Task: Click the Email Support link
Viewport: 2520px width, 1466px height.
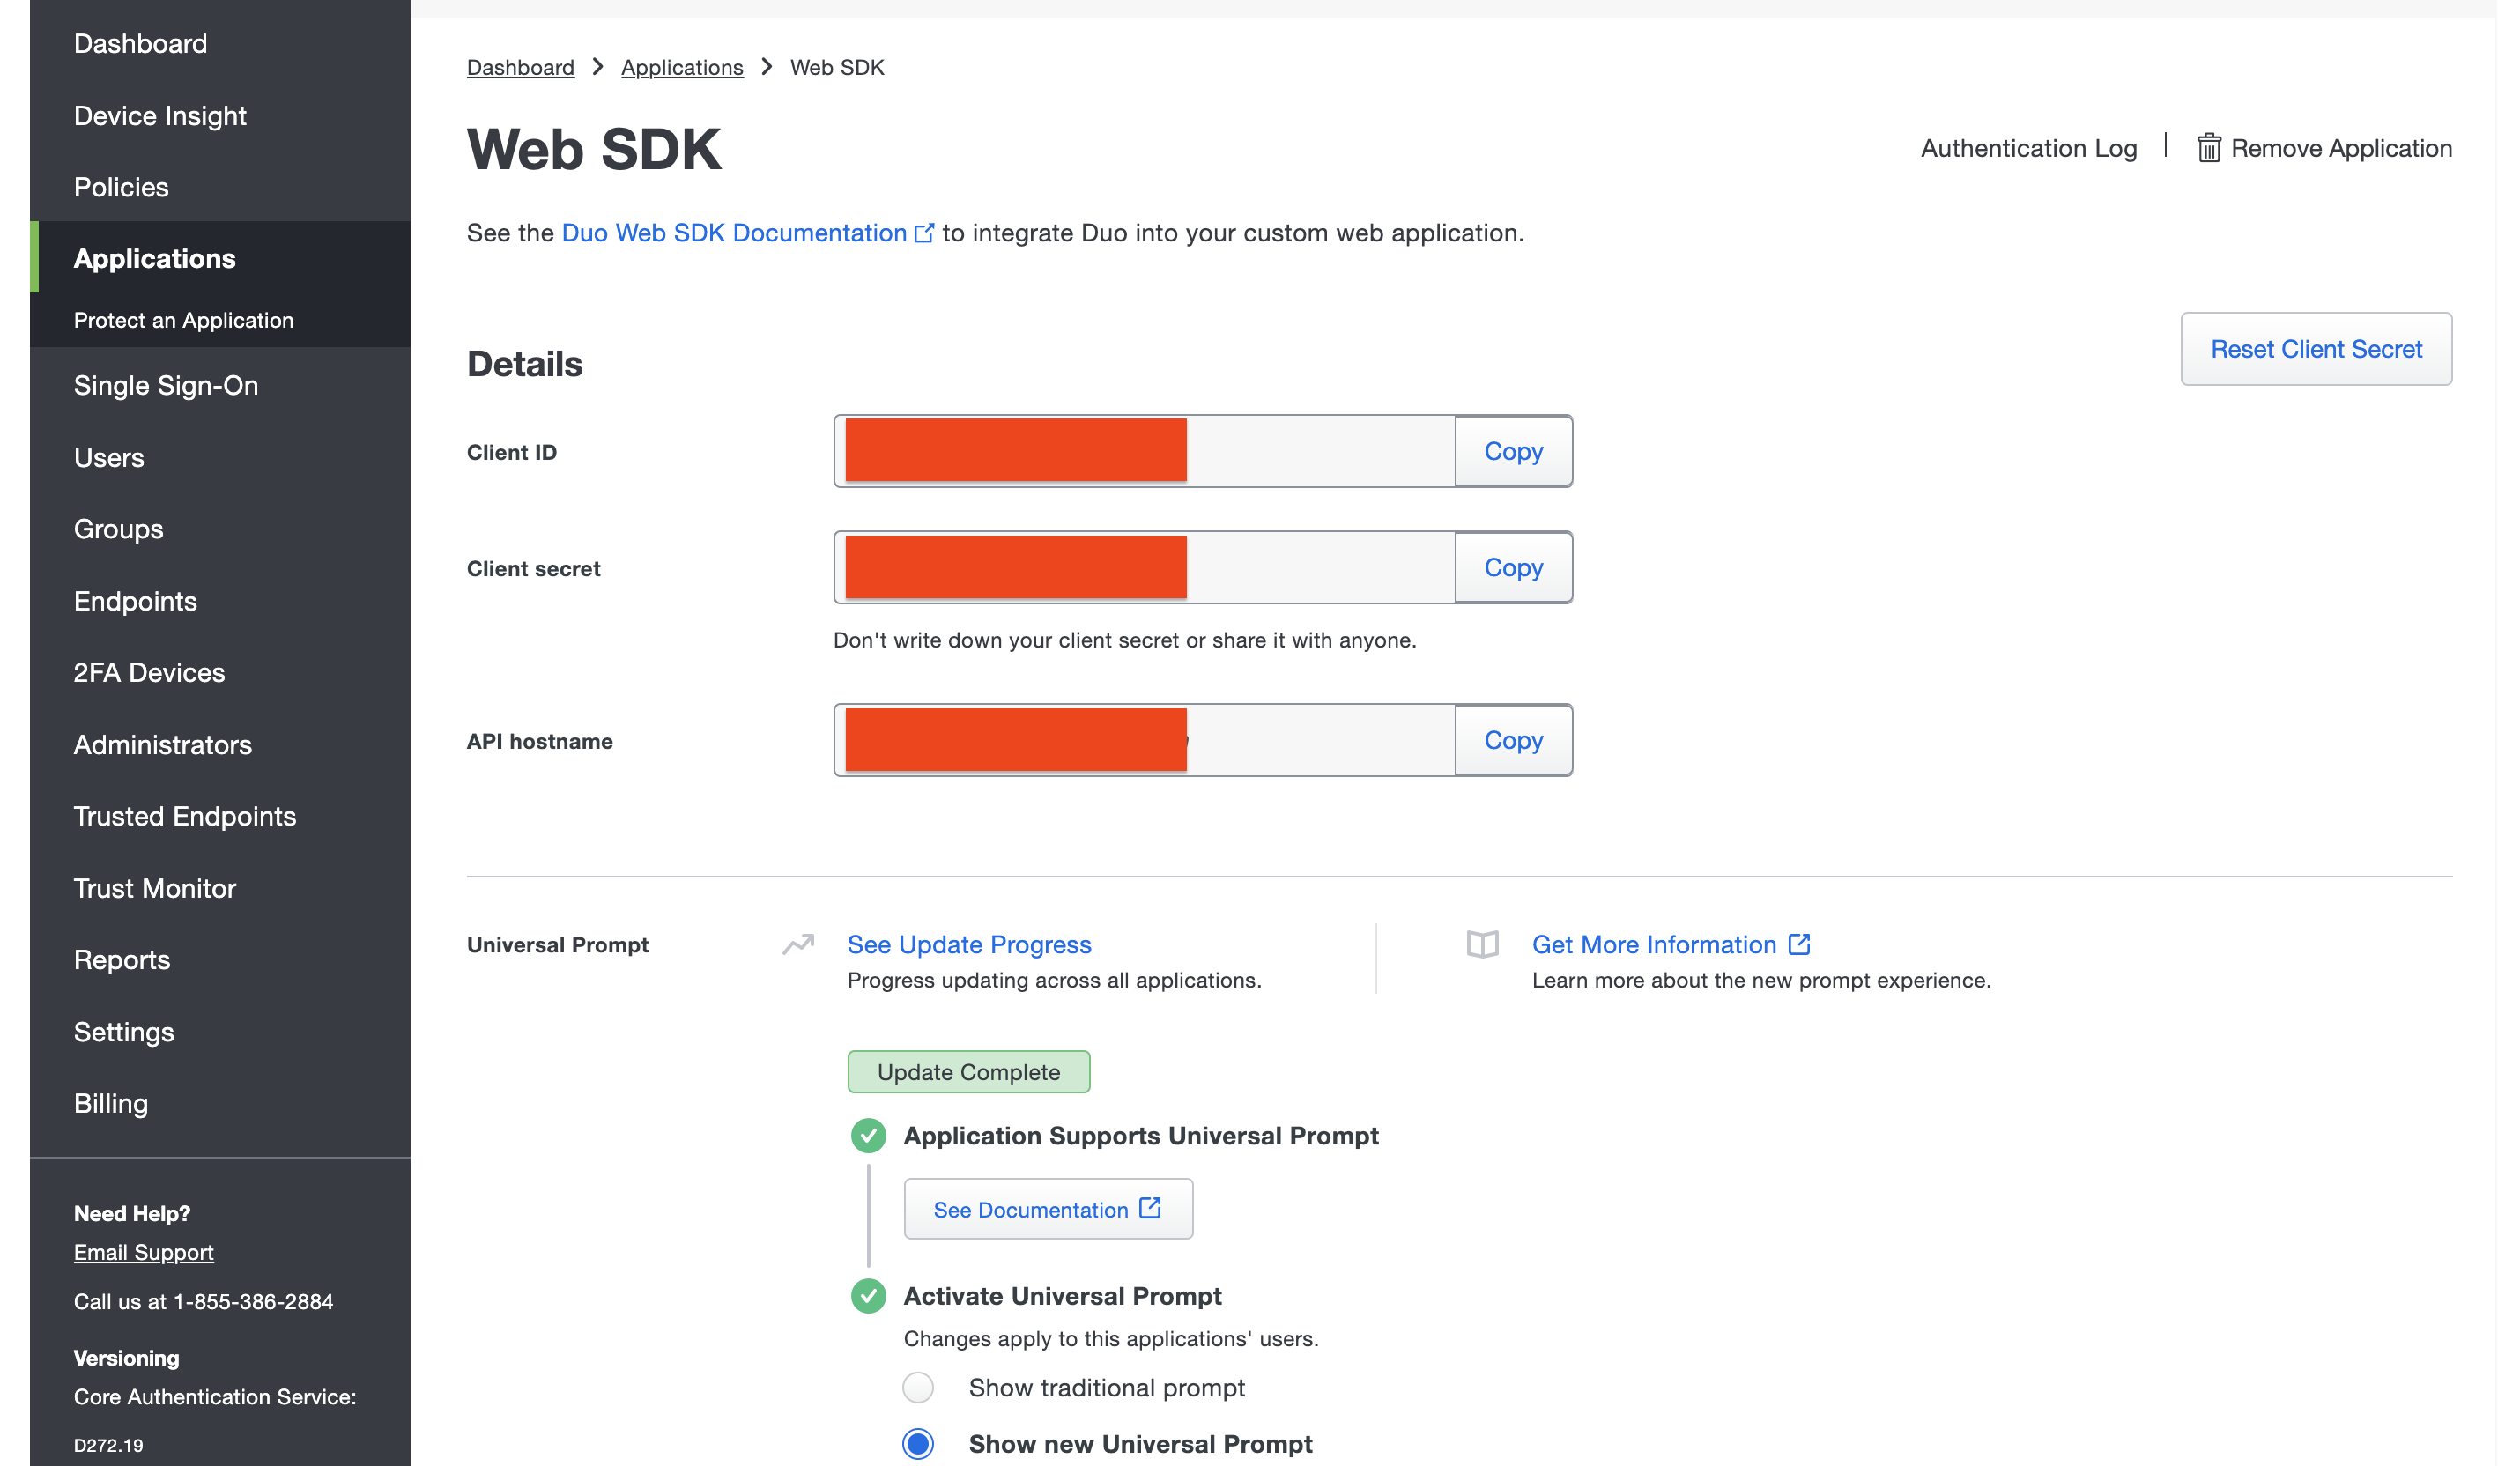Action: coord(144,1252)
